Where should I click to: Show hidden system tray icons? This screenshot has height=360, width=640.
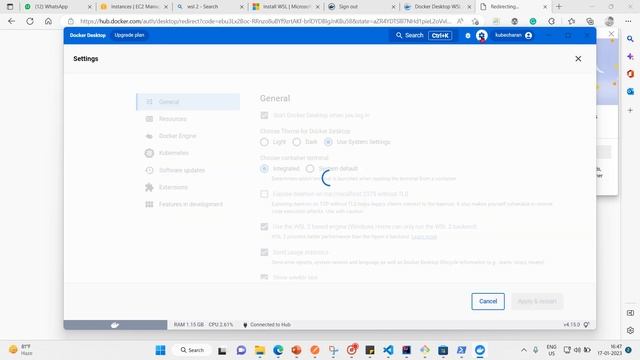[x=524, y=350]
